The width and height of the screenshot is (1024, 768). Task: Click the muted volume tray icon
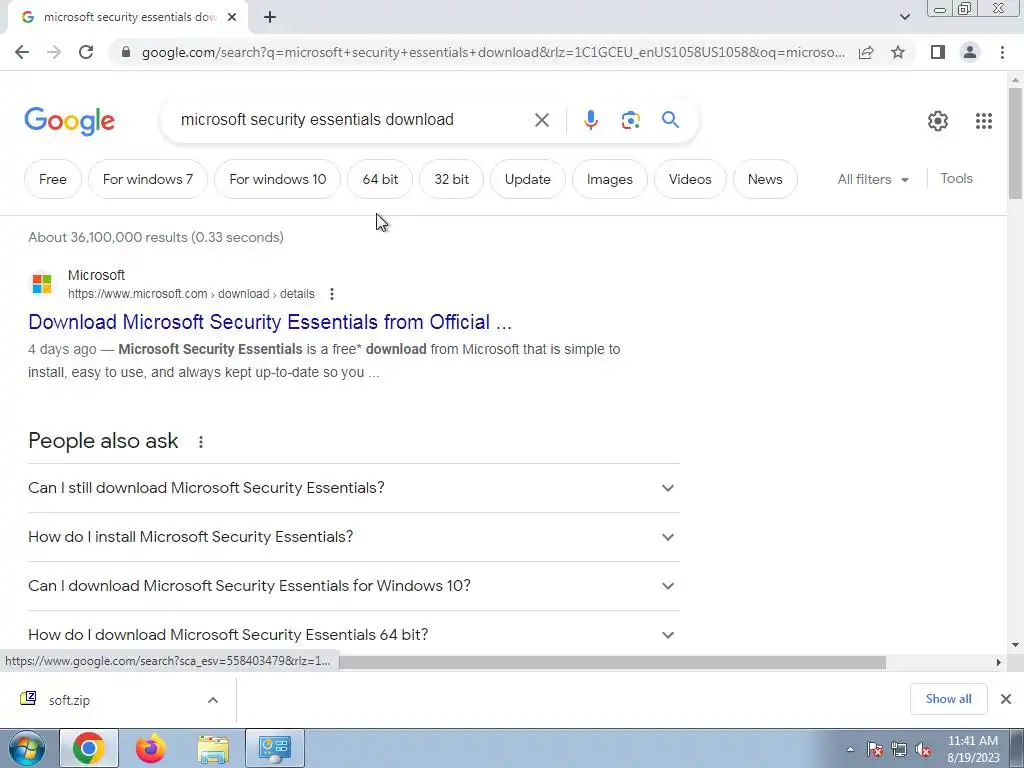[923, 750]
